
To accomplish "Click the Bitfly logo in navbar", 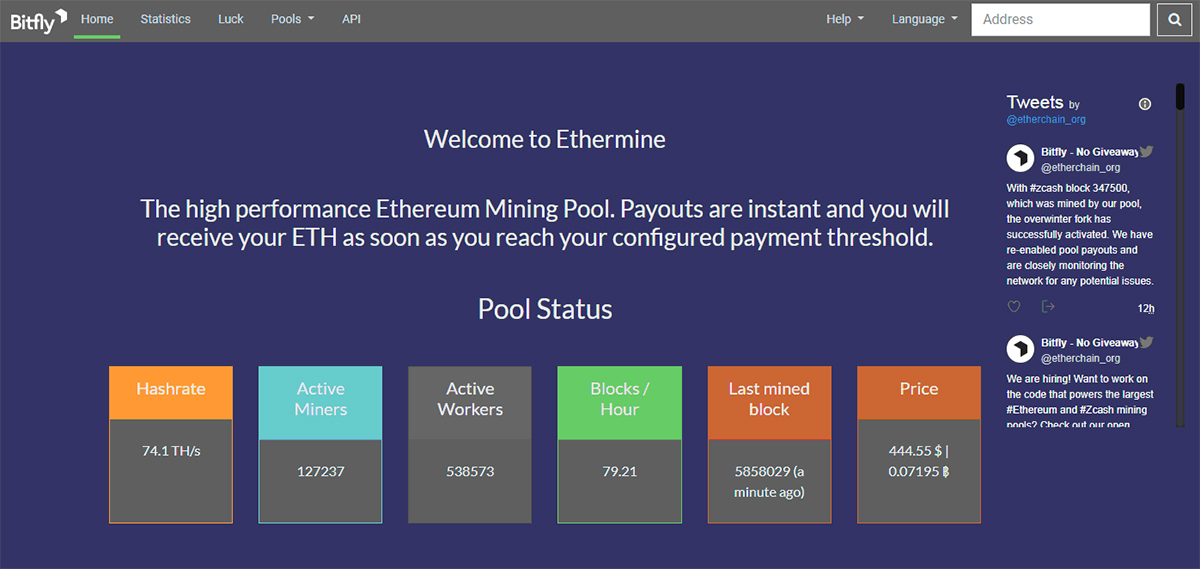I will coord(38,19).
